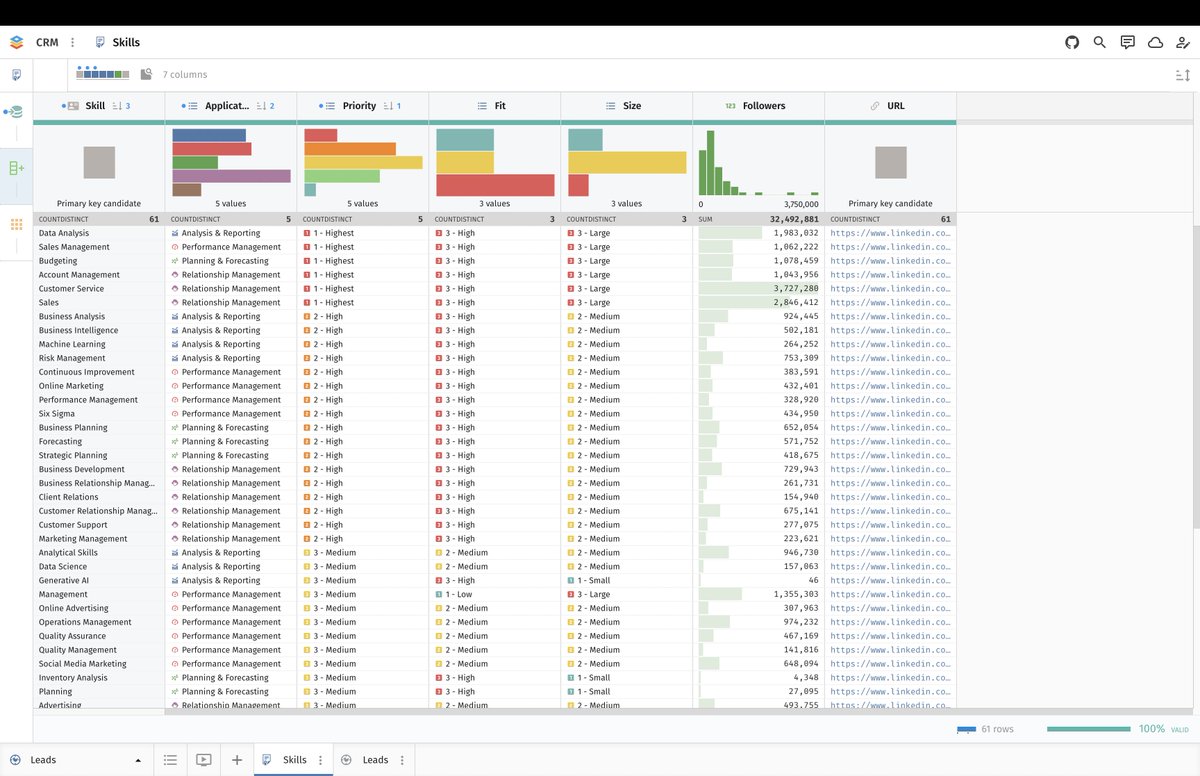Click the longest purple bar in Application chart
This screenshot has width=1200, height=776.
(231, 176)
